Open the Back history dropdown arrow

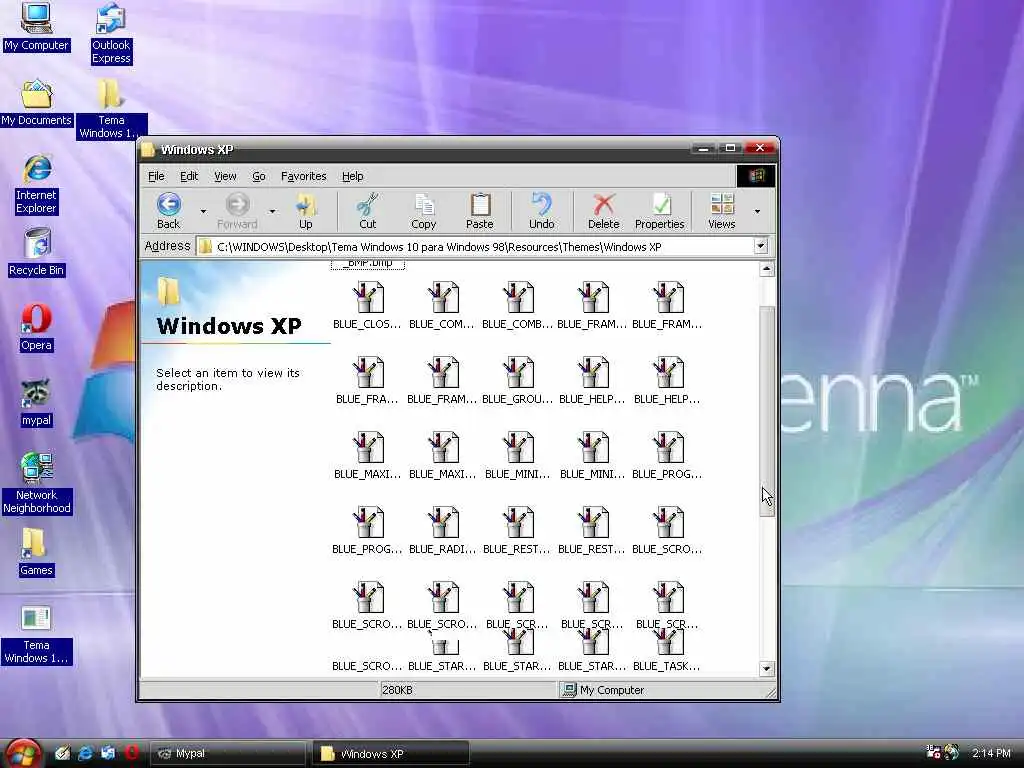point(203,211)
